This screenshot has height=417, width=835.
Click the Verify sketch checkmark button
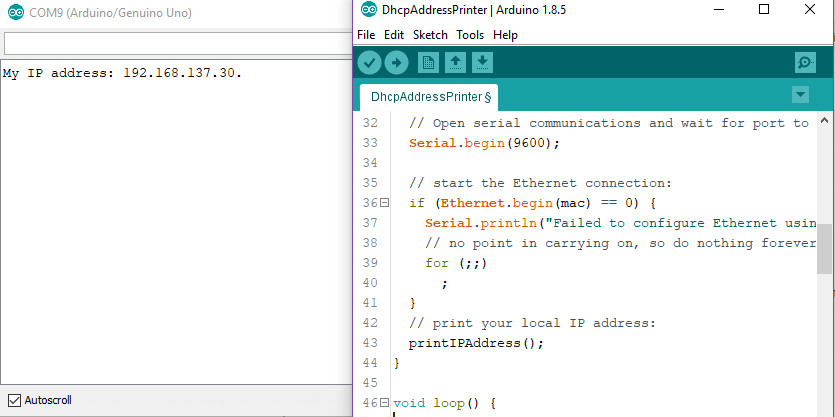[369, 63]
